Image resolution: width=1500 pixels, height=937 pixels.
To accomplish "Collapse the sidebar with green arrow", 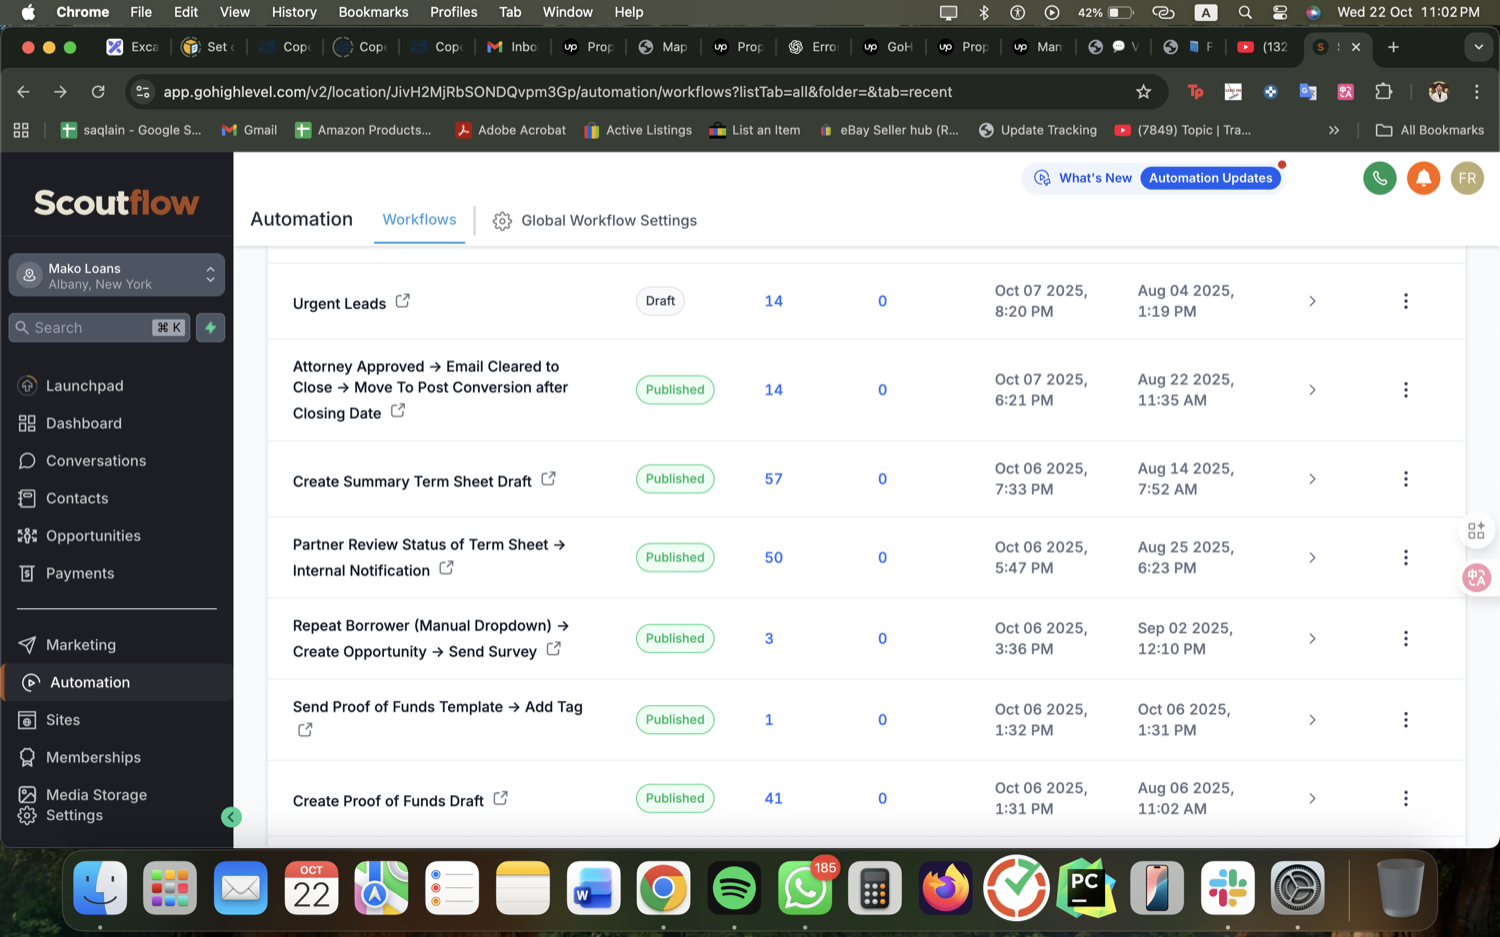I will 231,817.
